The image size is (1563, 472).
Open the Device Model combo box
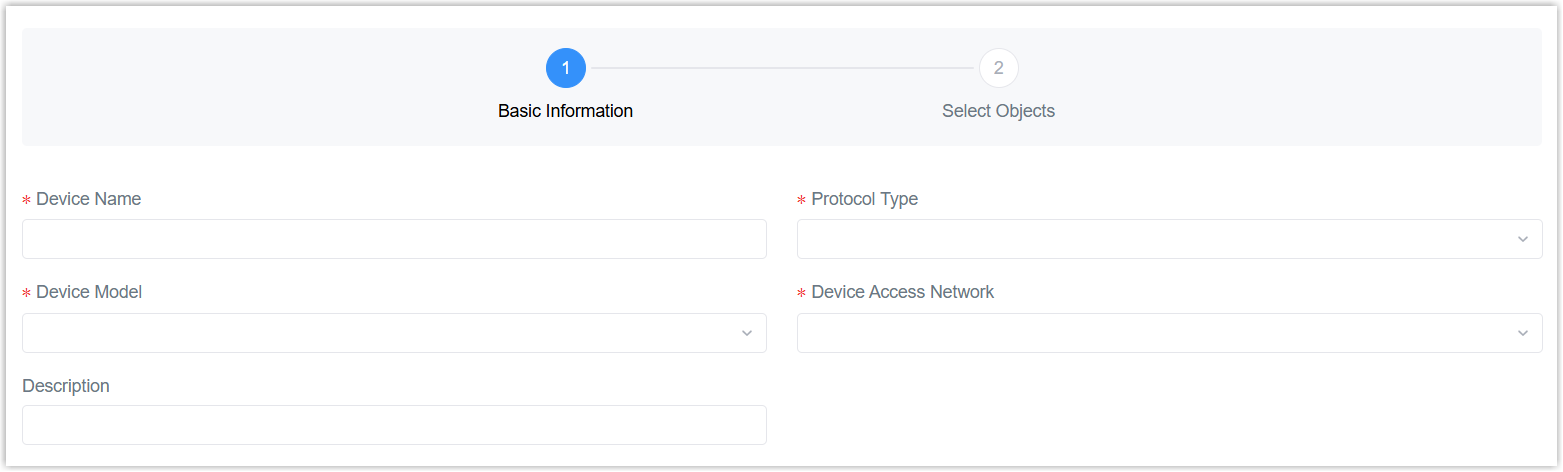380,333
